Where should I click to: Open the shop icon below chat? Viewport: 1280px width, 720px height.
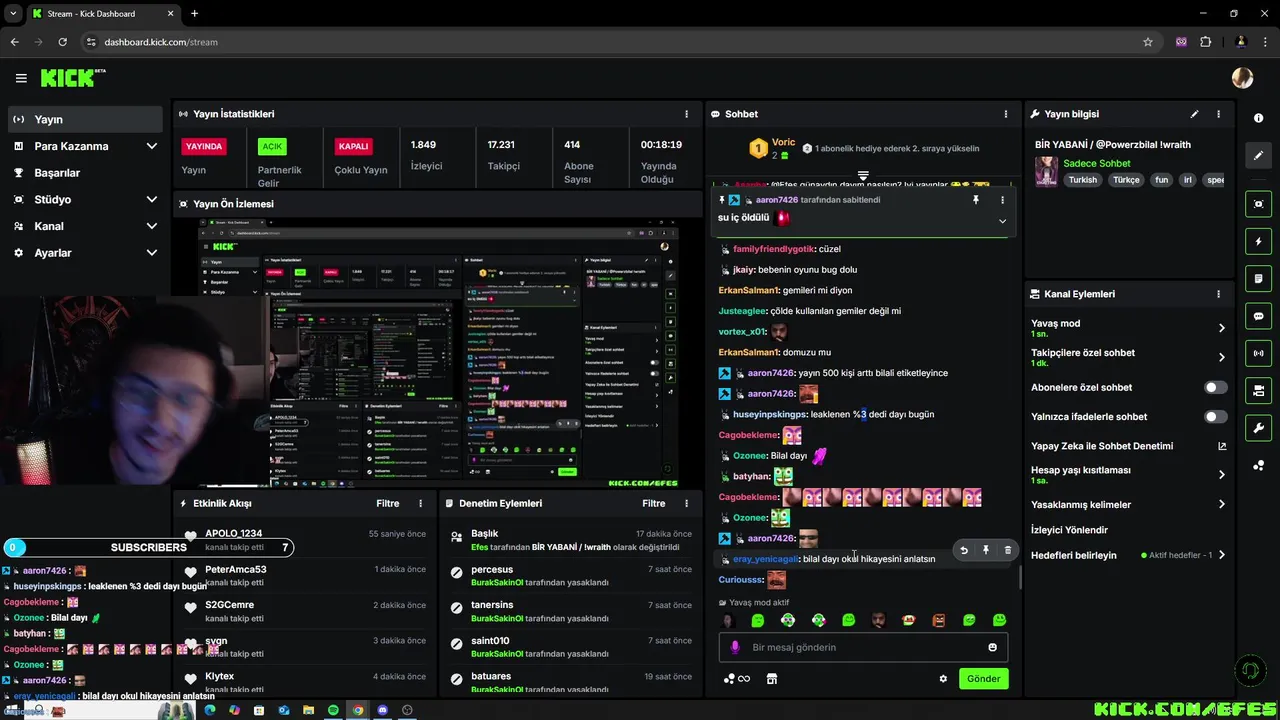pos(772,679)
